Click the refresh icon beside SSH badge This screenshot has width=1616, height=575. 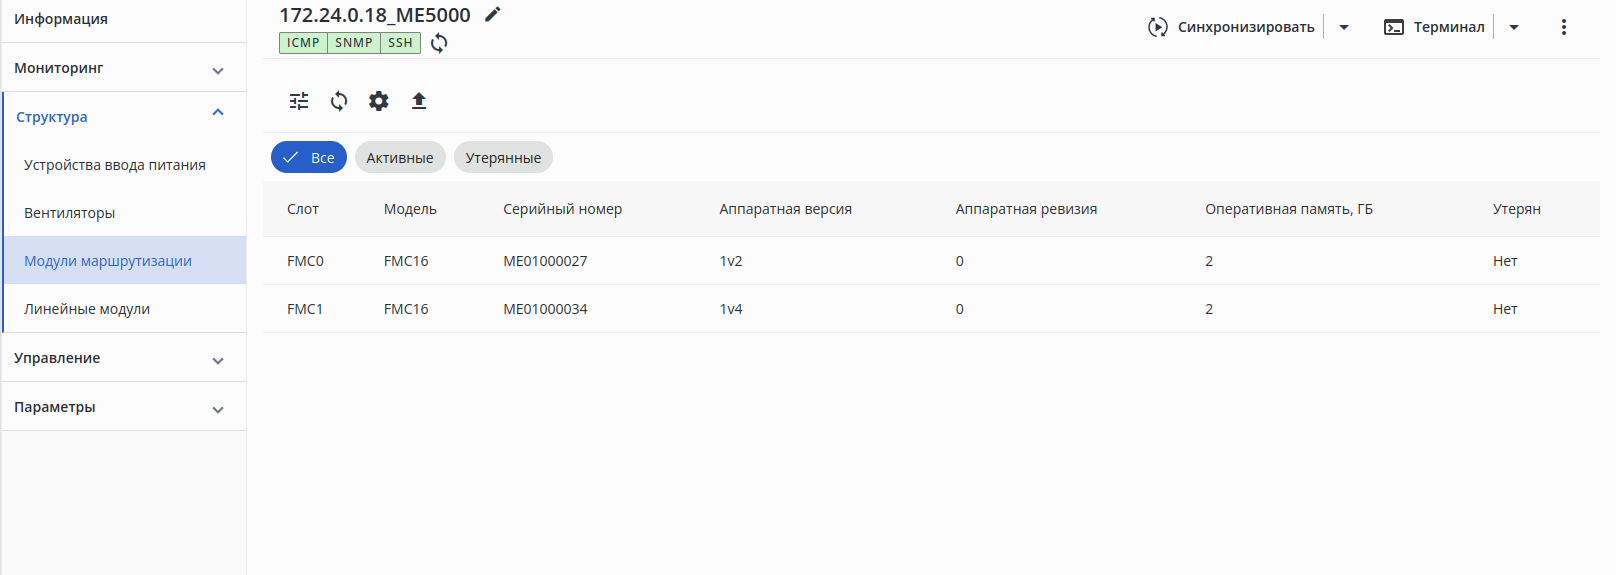pyautogui.click(x=439, y=43)
